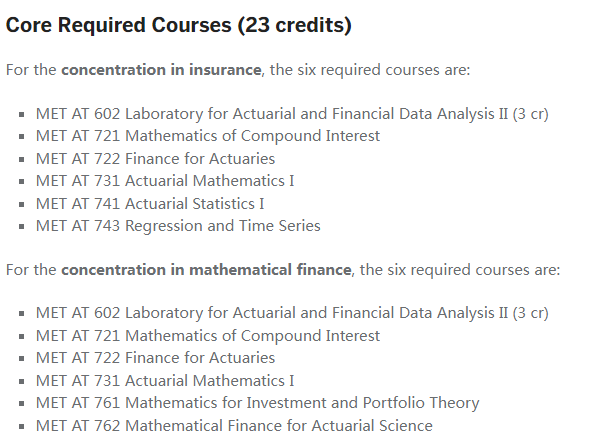Viewport: 590px width, 443px height.
Task: Click '(3 cr)' in the insurance list
Action: tap(531, 114)
